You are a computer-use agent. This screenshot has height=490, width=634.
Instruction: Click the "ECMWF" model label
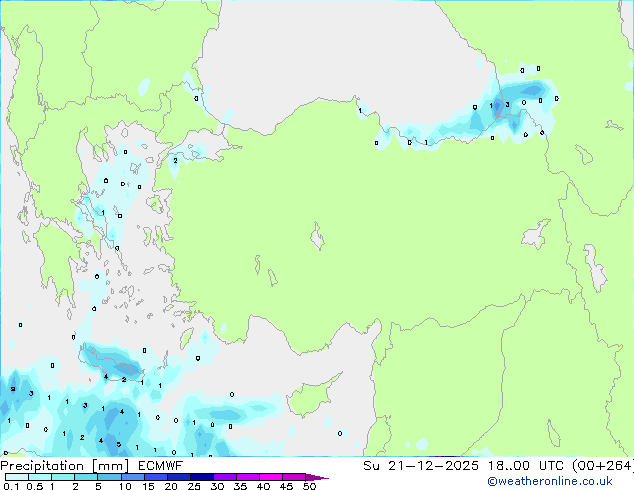pyautogui.click(x=161, y=466)
